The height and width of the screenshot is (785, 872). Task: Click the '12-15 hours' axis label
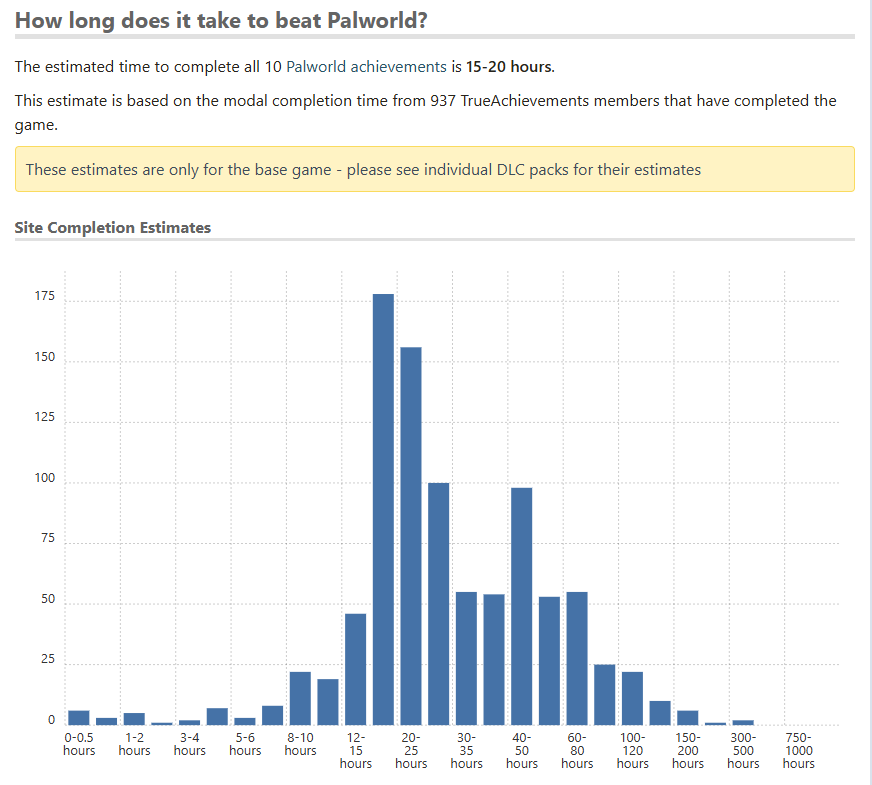tap(356, 751)
